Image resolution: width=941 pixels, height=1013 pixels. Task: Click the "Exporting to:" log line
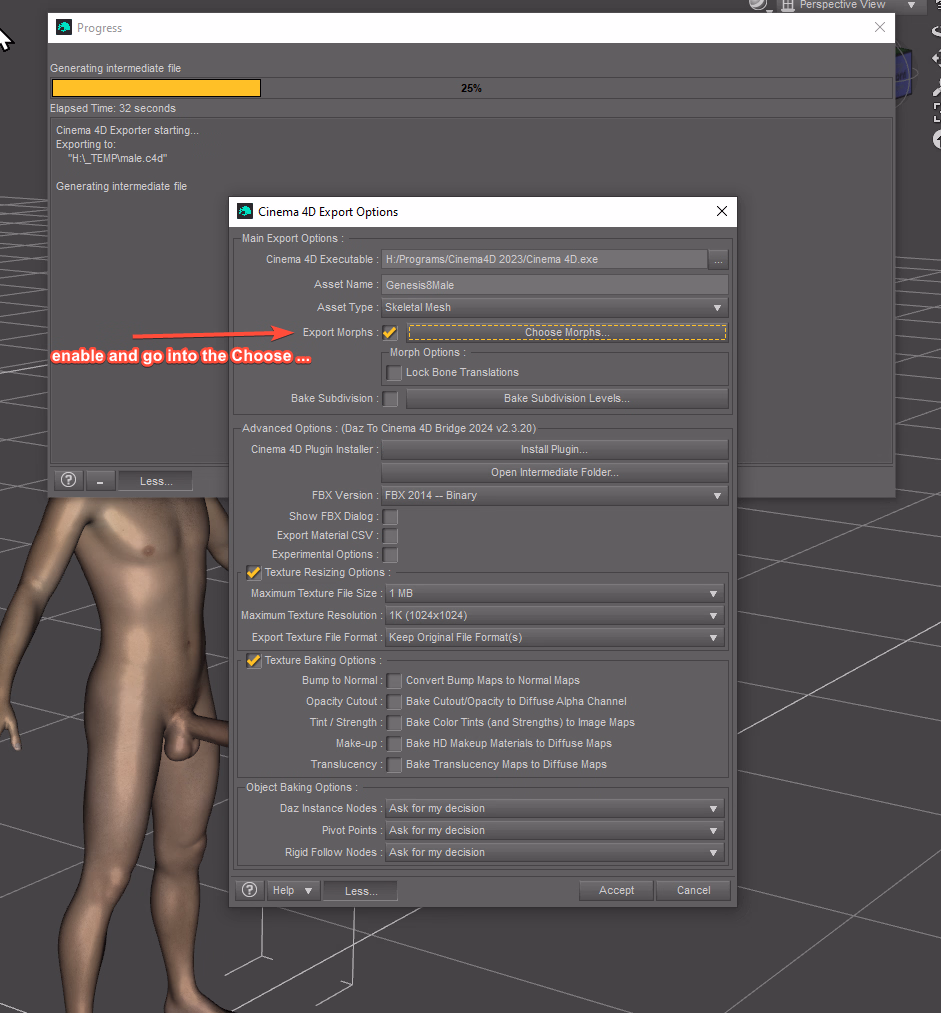pyautogui.click(x=86, y=145)
